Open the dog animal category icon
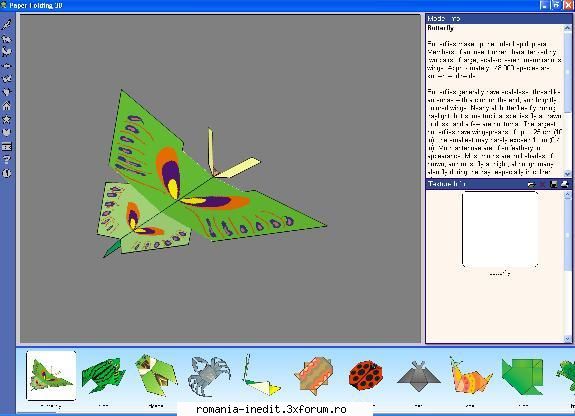Screen dimensions: 575x416 [7, 38]
